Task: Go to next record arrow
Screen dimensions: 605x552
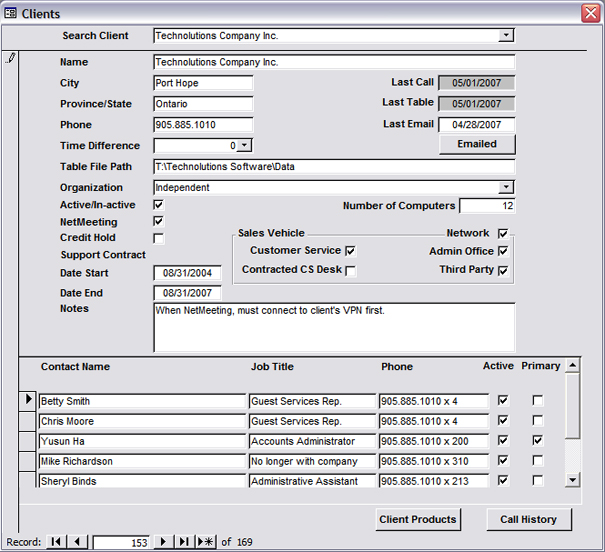Action: click(x=163, y=542)
